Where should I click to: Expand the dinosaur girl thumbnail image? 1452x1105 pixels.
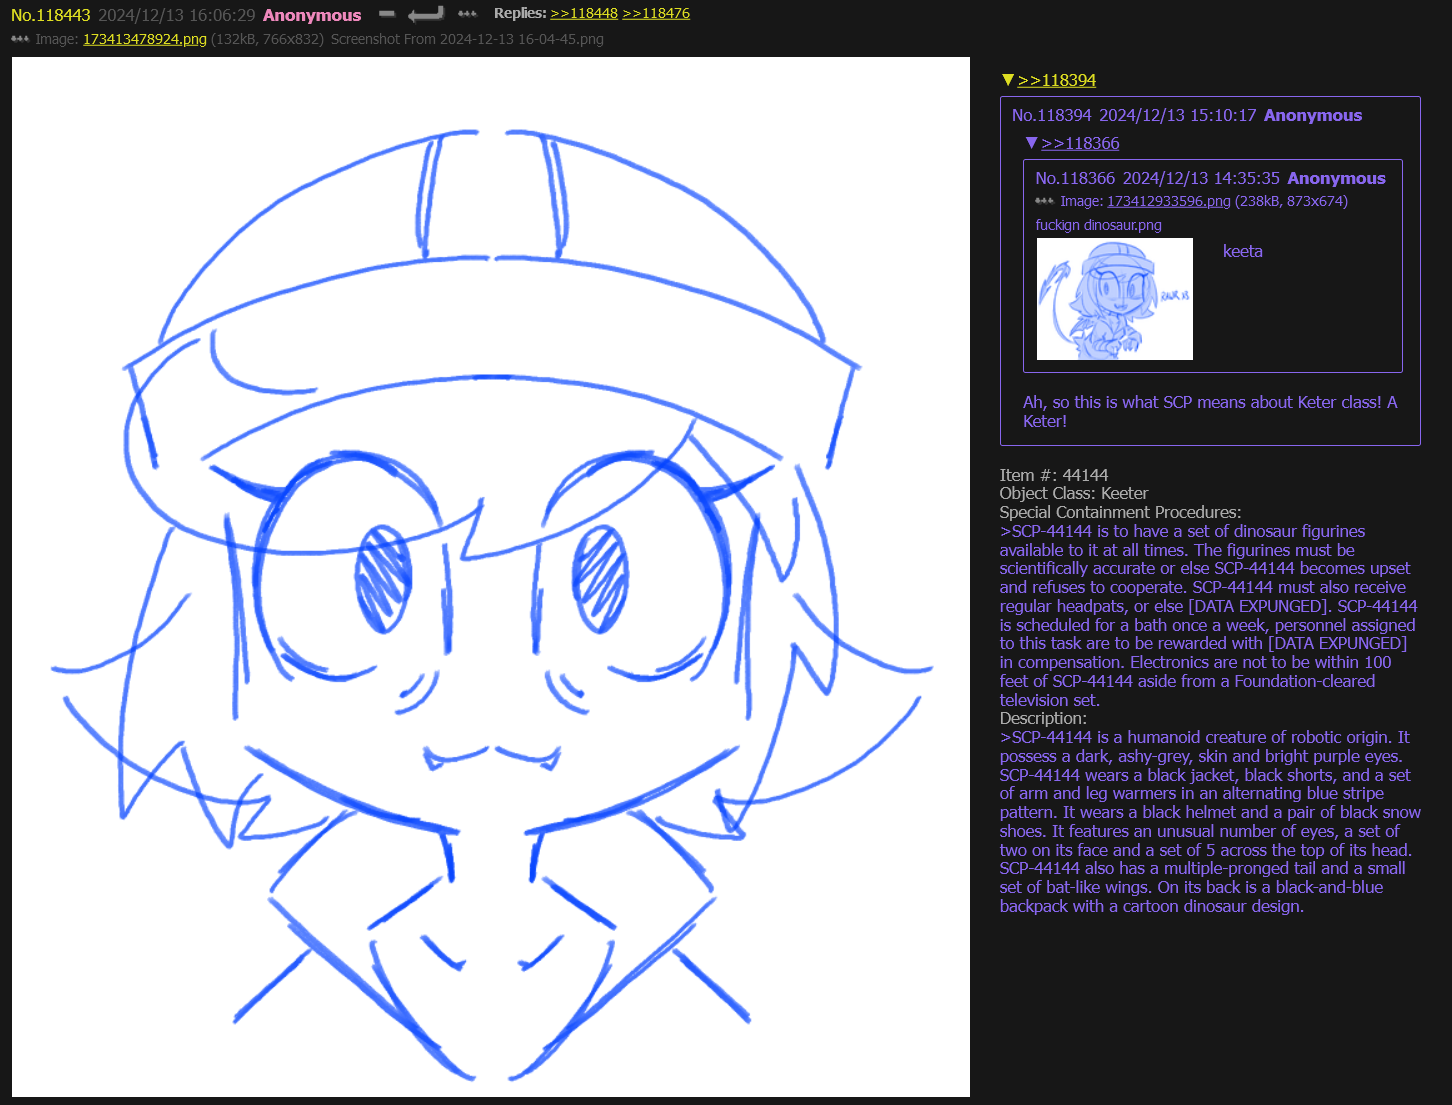click(x=1115, y=299)
